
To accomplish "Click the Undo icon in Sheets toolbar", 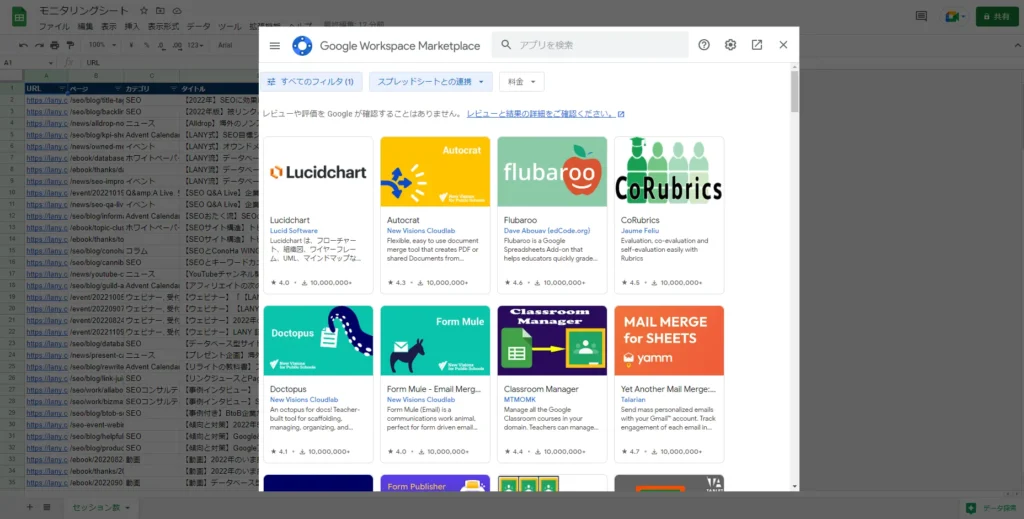I will coord(24,45).
